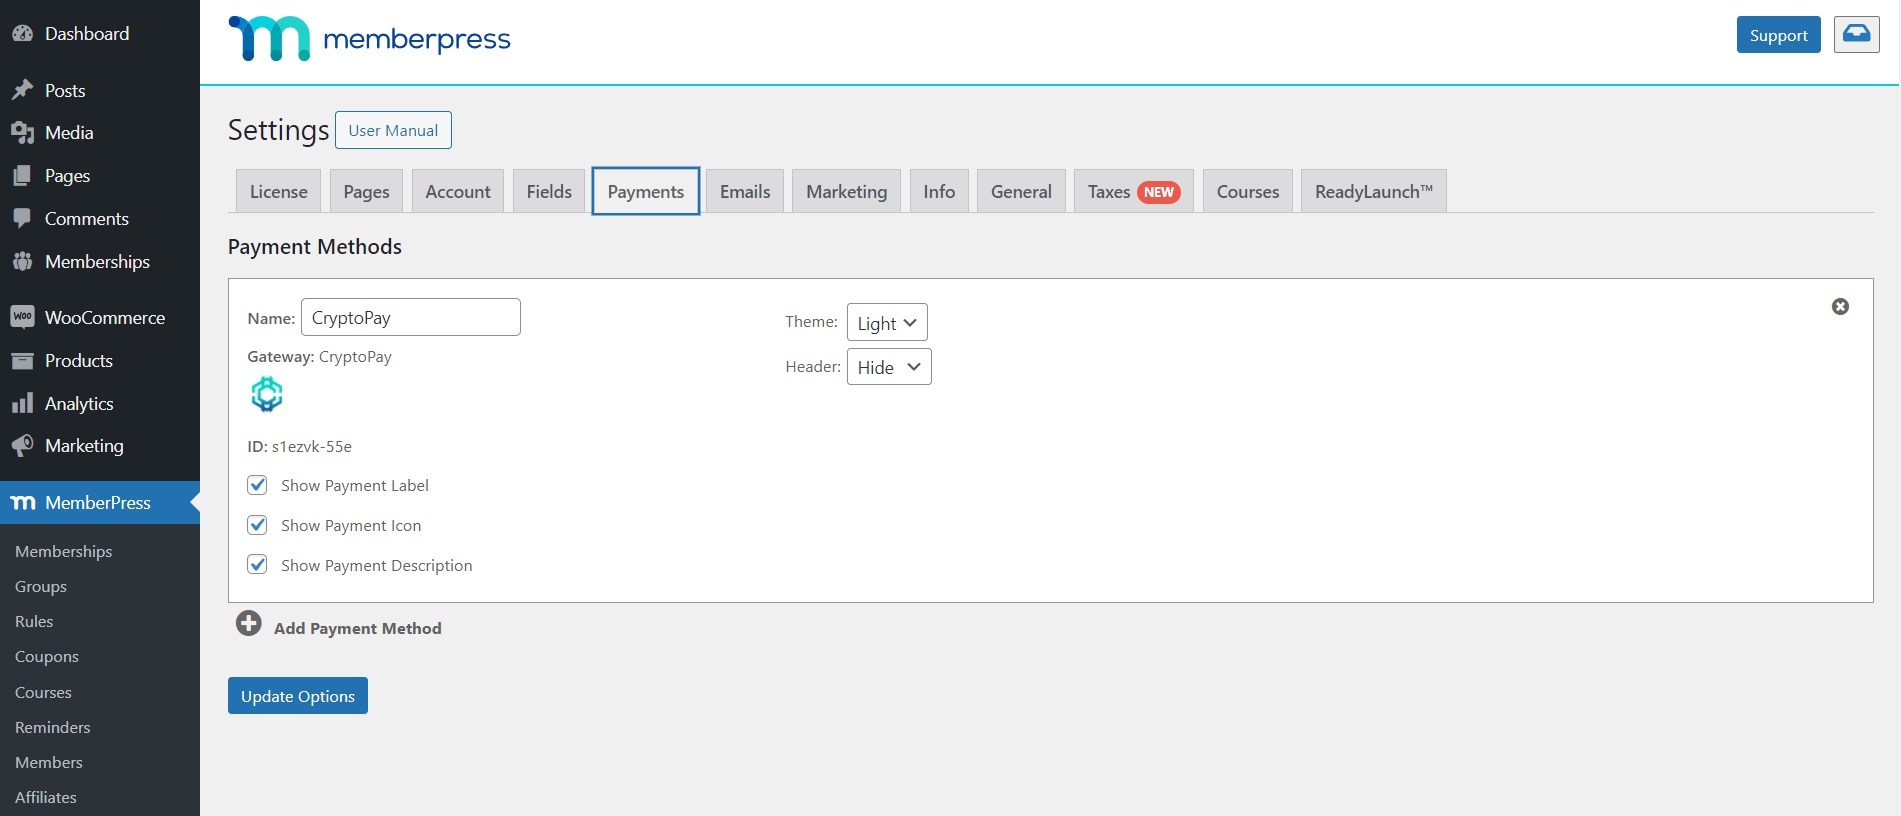Viewport: 1901px width, 816px height.
Task: Click the Posts pushpin icon
Action: pos(22,90)
